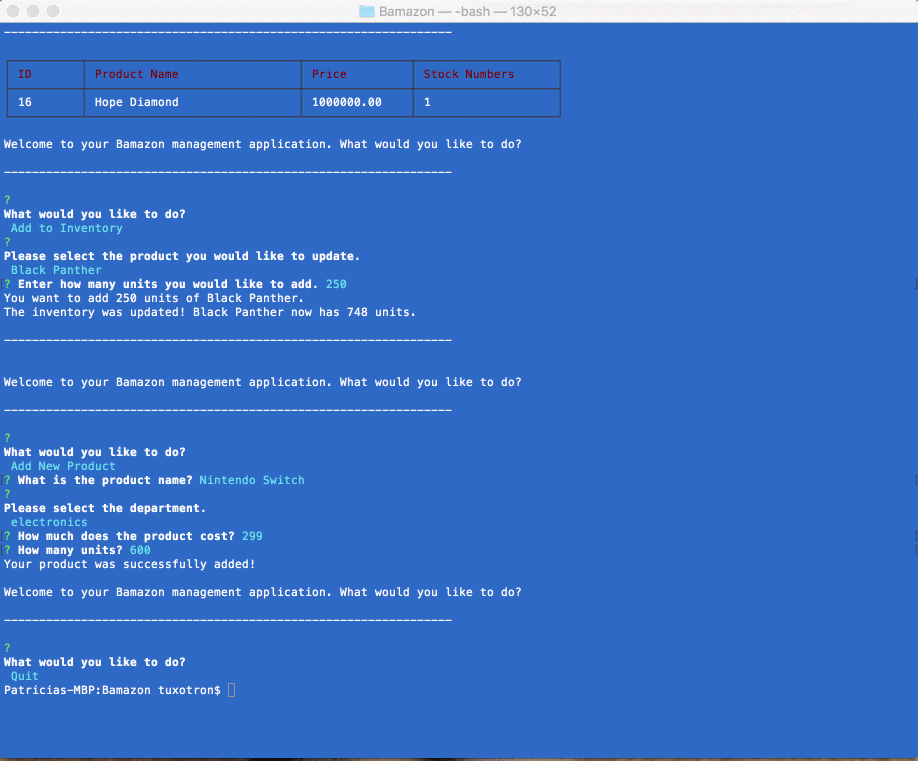Click the units value 600
The height and width of the screenshot is (761, 918).
tap(140, 550)
